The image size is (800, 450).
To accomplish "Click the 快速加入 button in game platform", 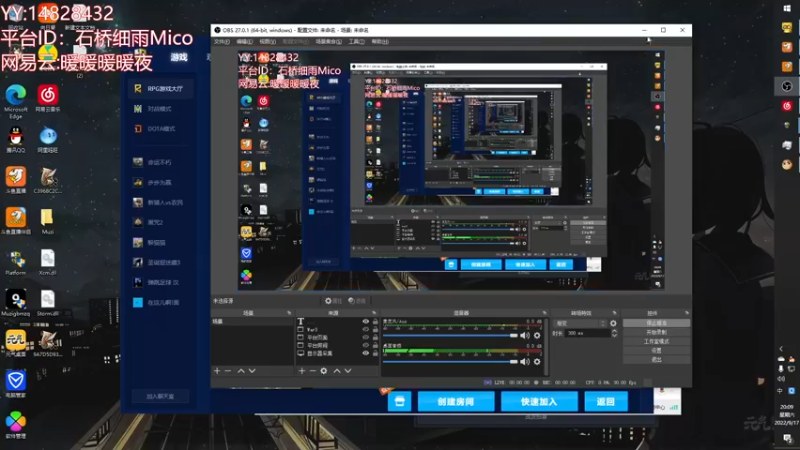I will coord(539,402).
